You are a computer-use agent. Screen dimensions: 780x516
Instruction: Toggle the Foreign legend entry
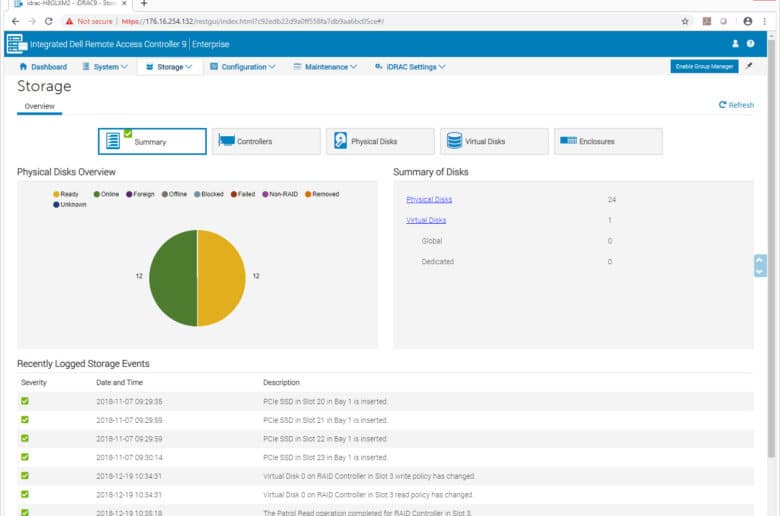140,194
